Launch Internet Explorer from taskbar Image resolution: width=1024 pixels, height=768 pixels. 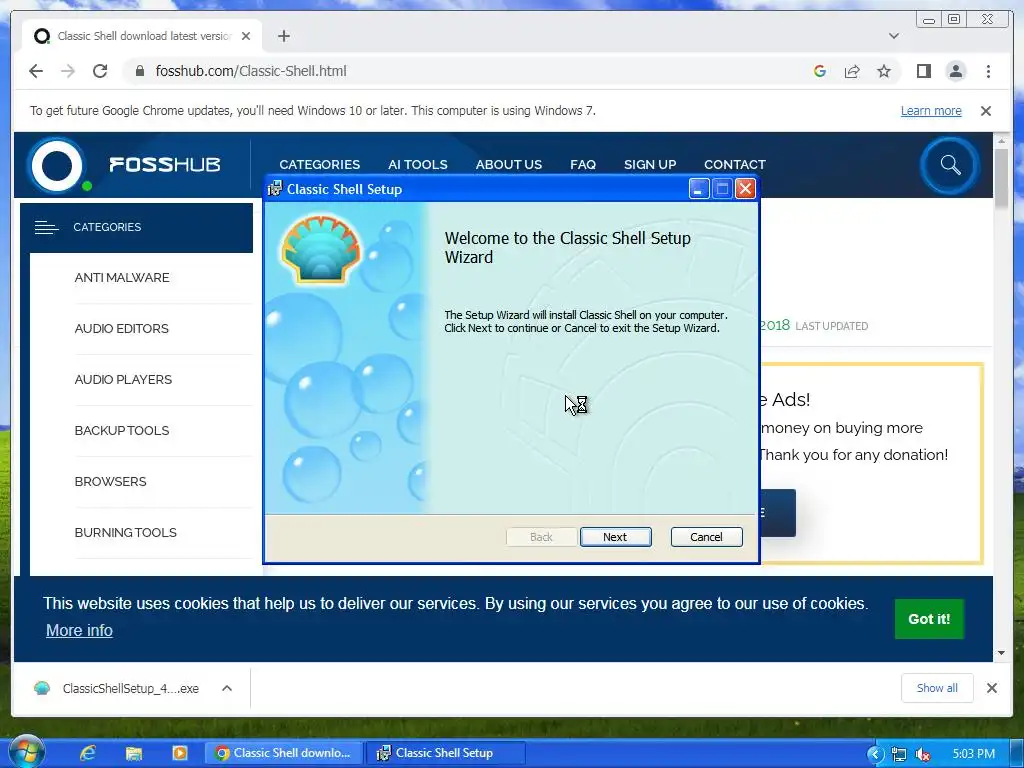point(88,753)
